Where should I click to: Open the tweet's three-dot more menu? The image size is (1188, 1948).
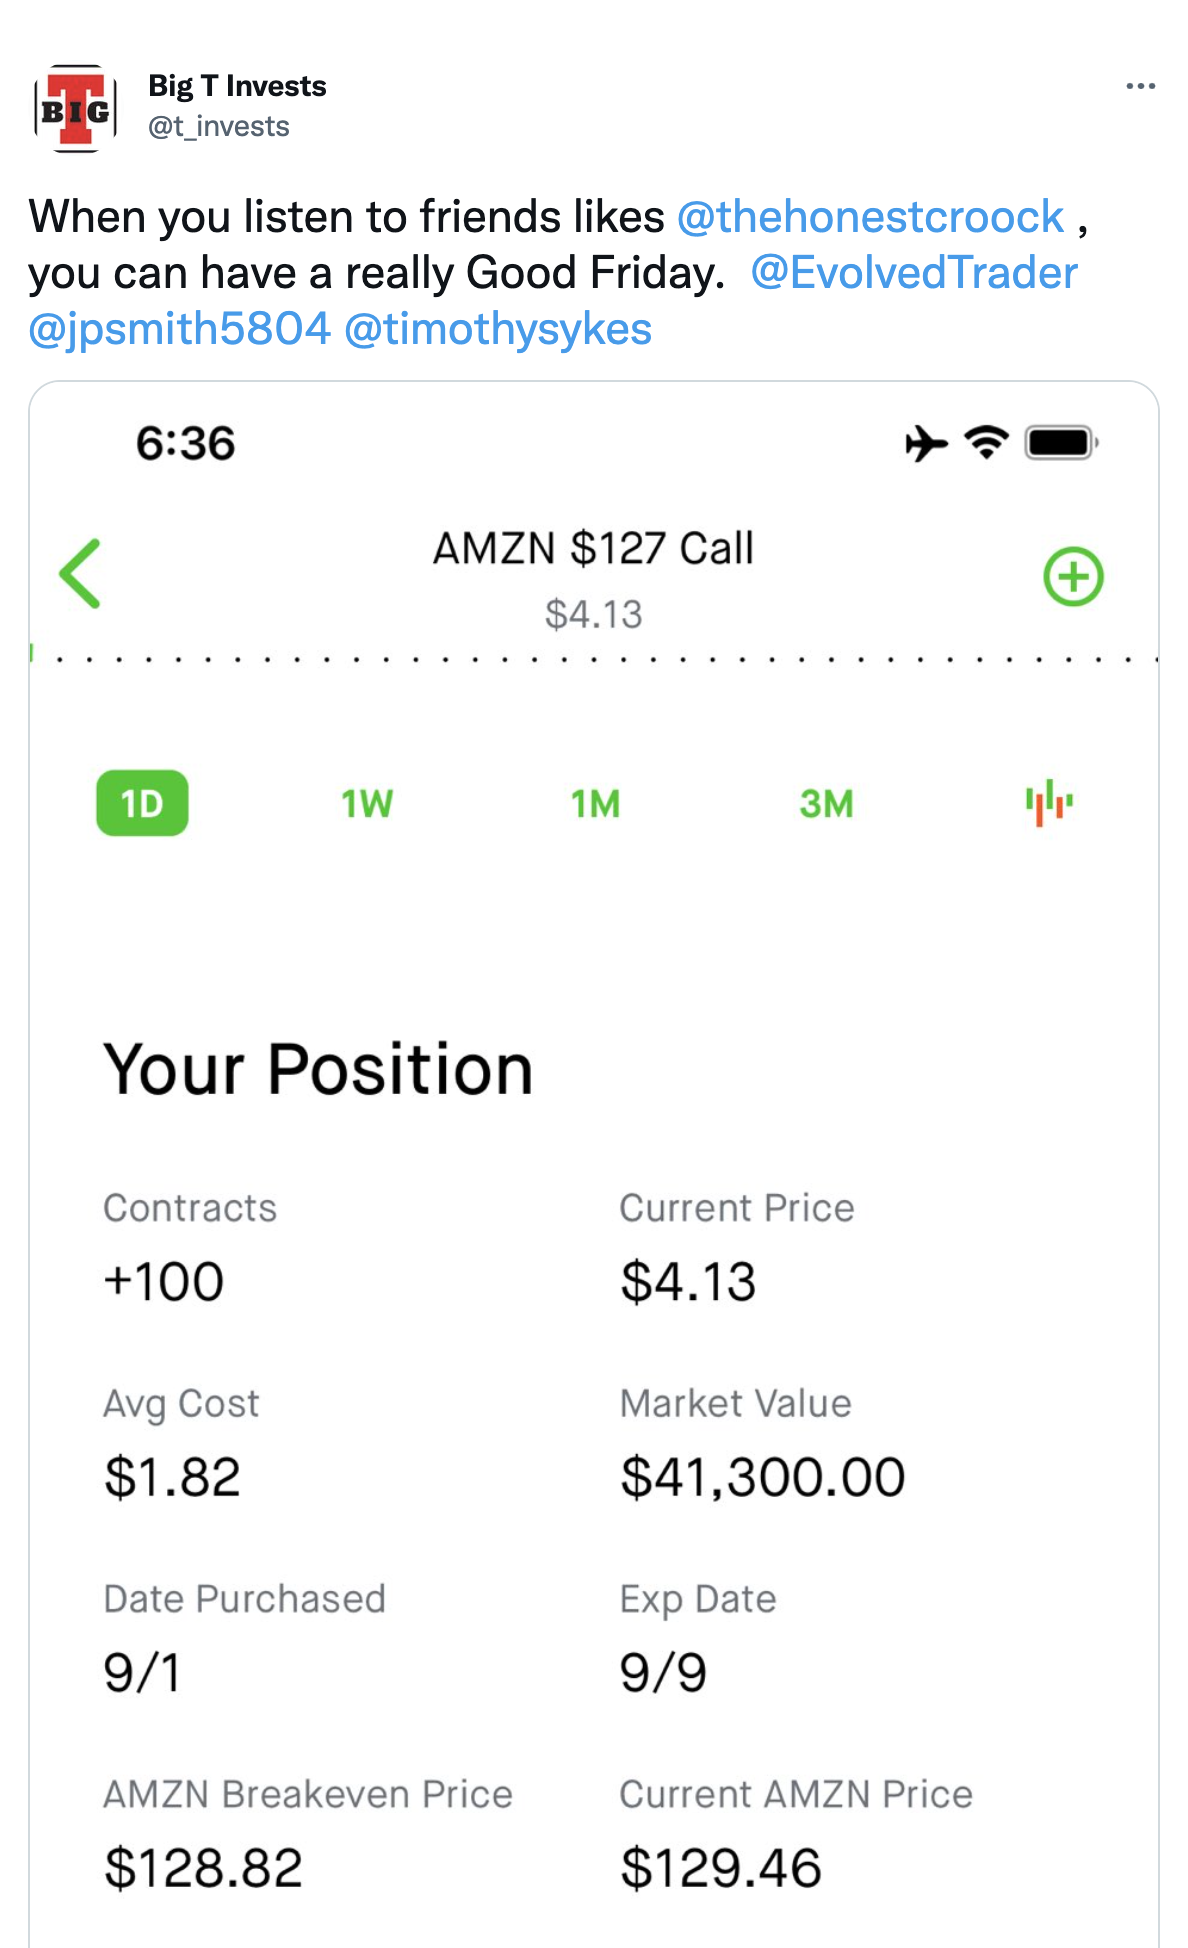pyautogui.click(x=1140, y=87)
